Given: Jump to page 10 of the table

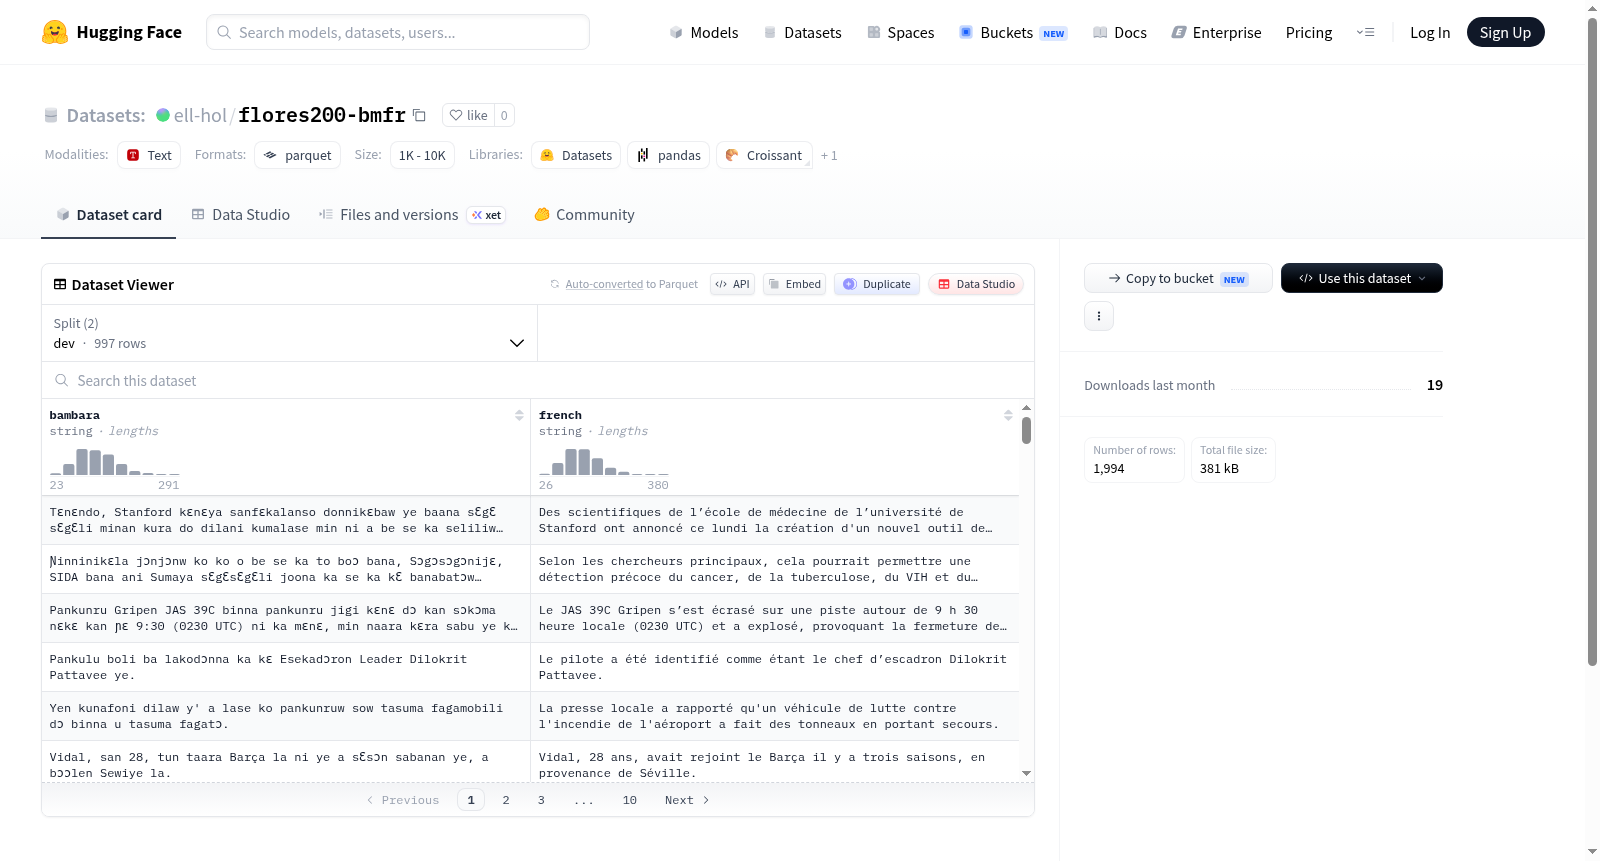Looking at the screenshot, I should coord(630,800).
